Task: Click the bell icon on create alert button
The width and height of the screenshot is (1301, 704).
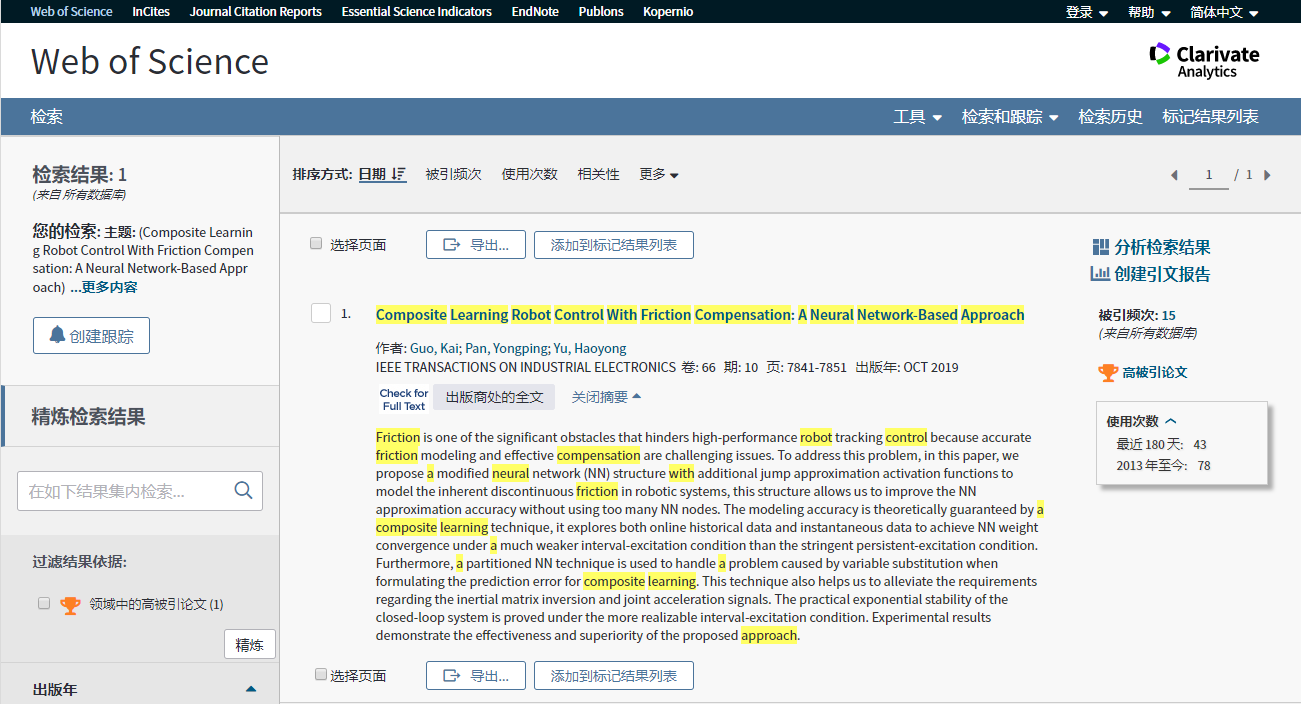Action: 57,335
